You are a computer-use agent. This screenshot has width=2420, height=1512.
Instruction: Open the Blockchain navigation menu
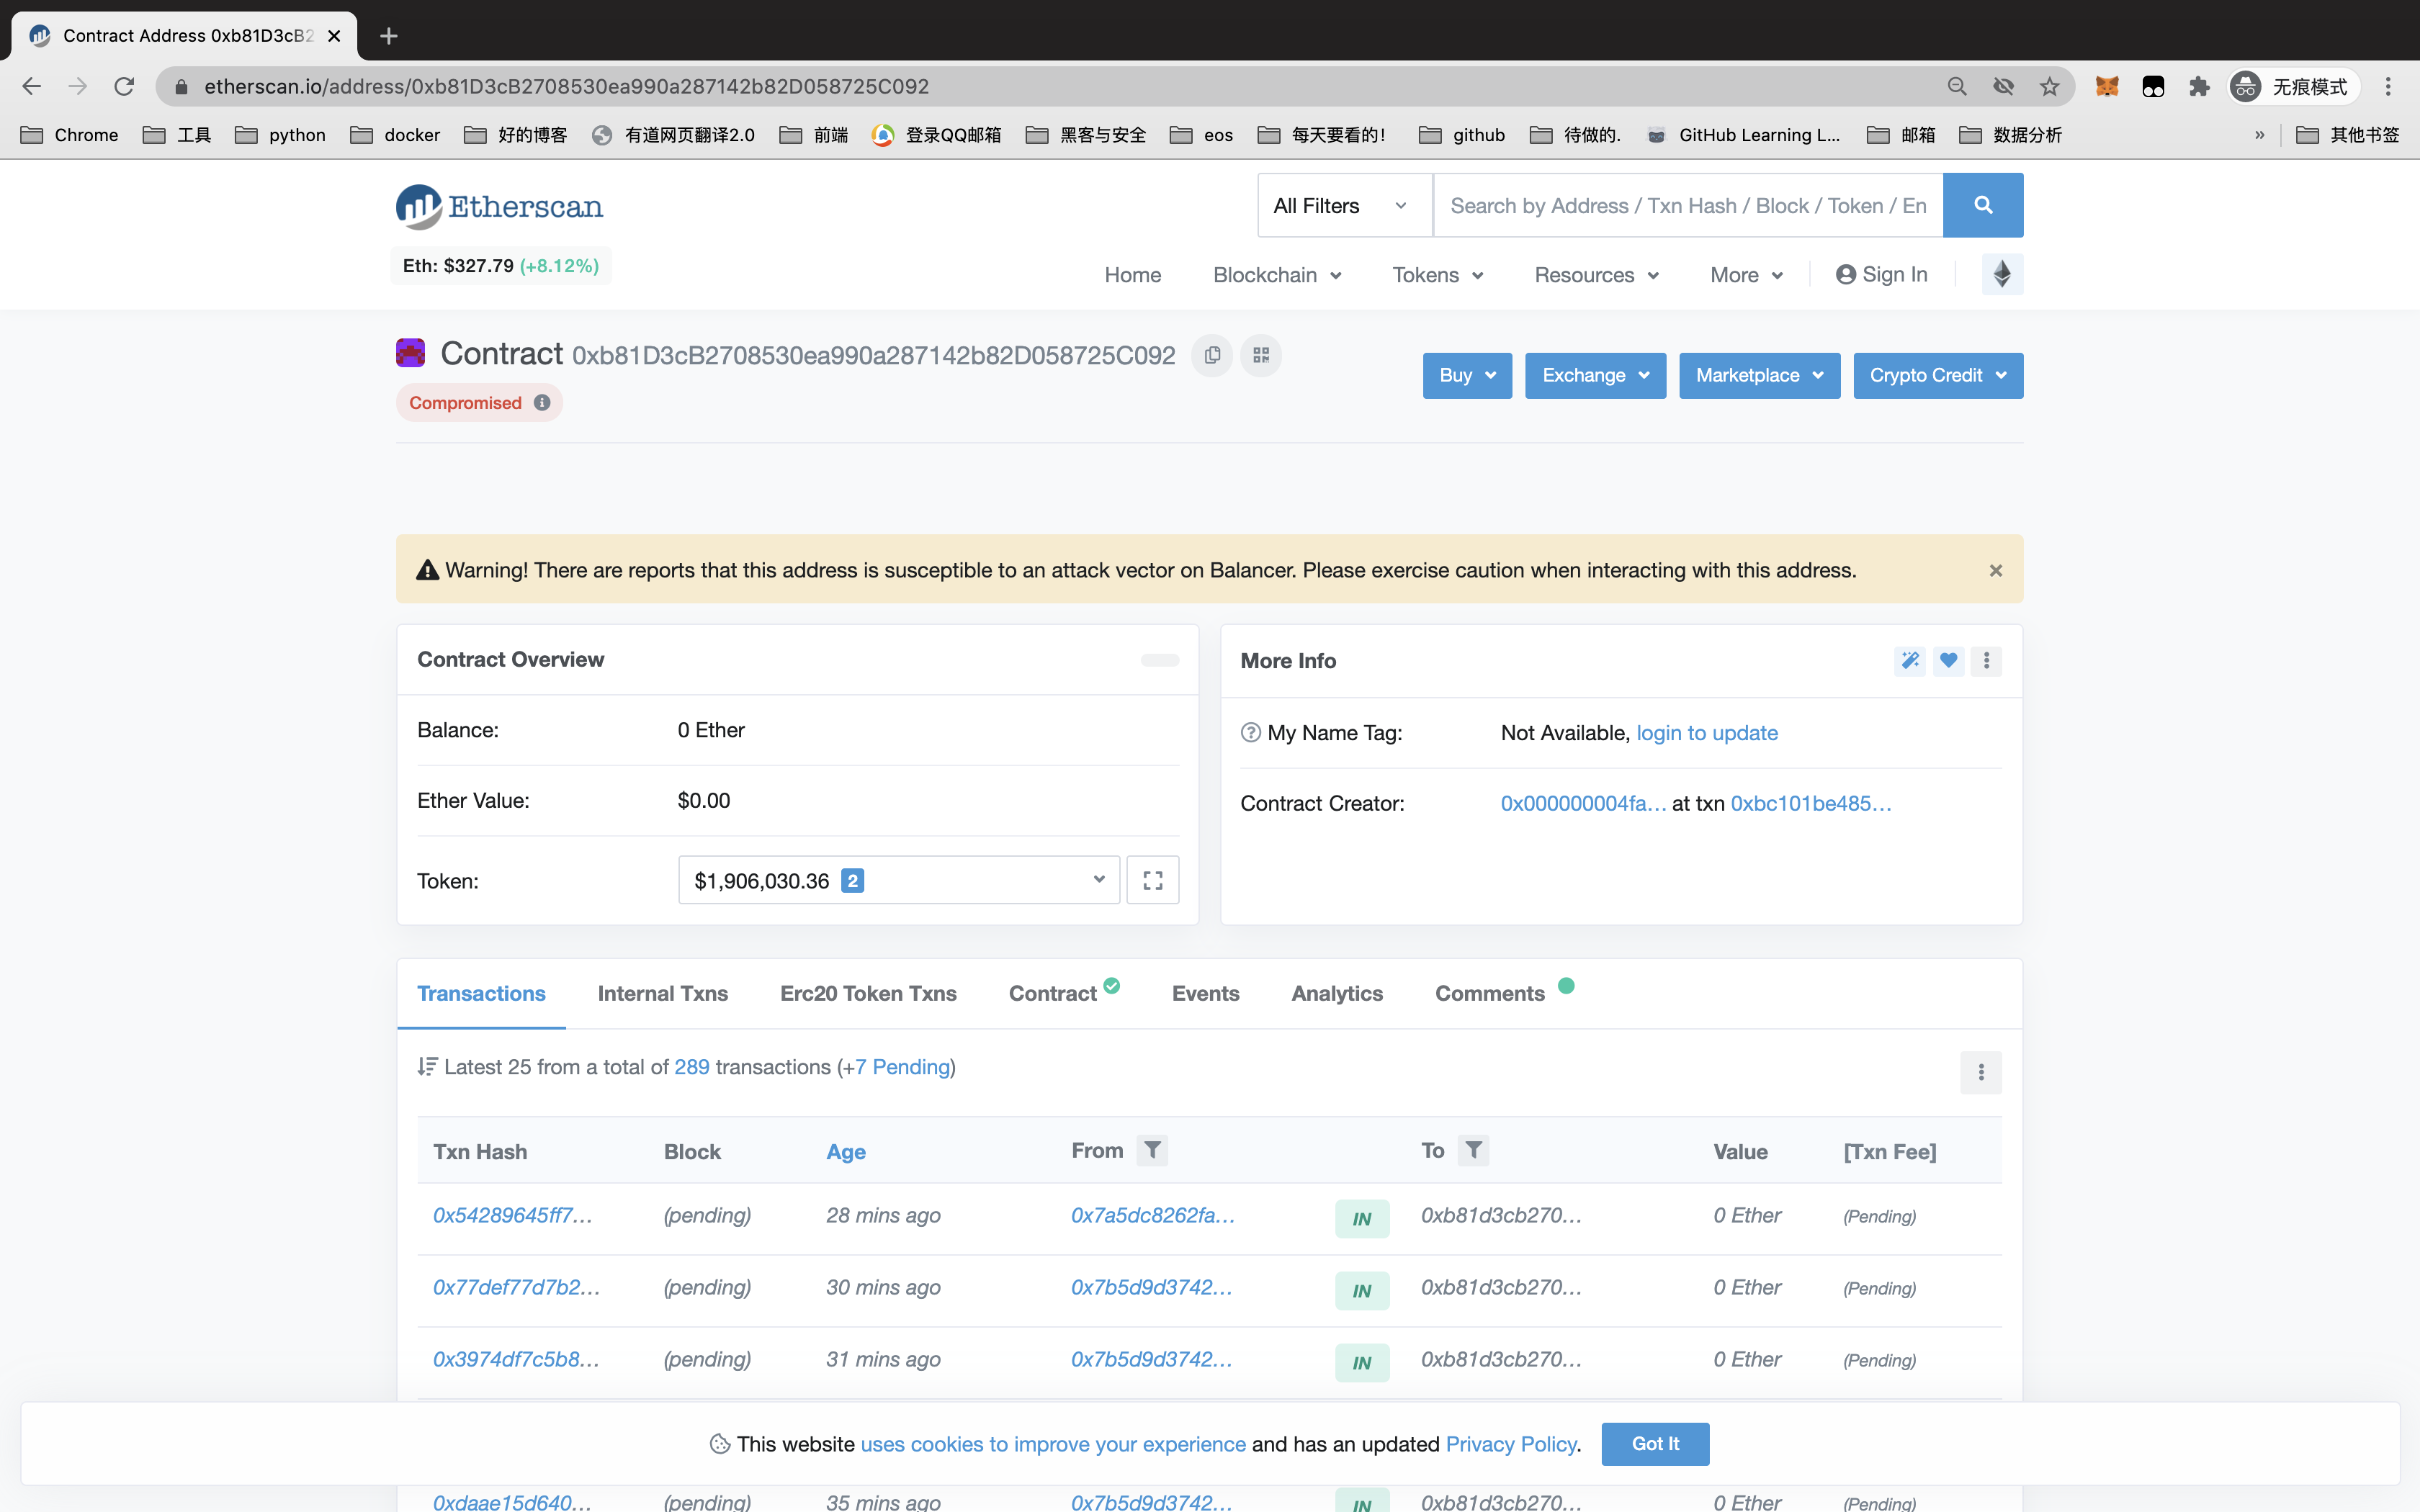1276,275
